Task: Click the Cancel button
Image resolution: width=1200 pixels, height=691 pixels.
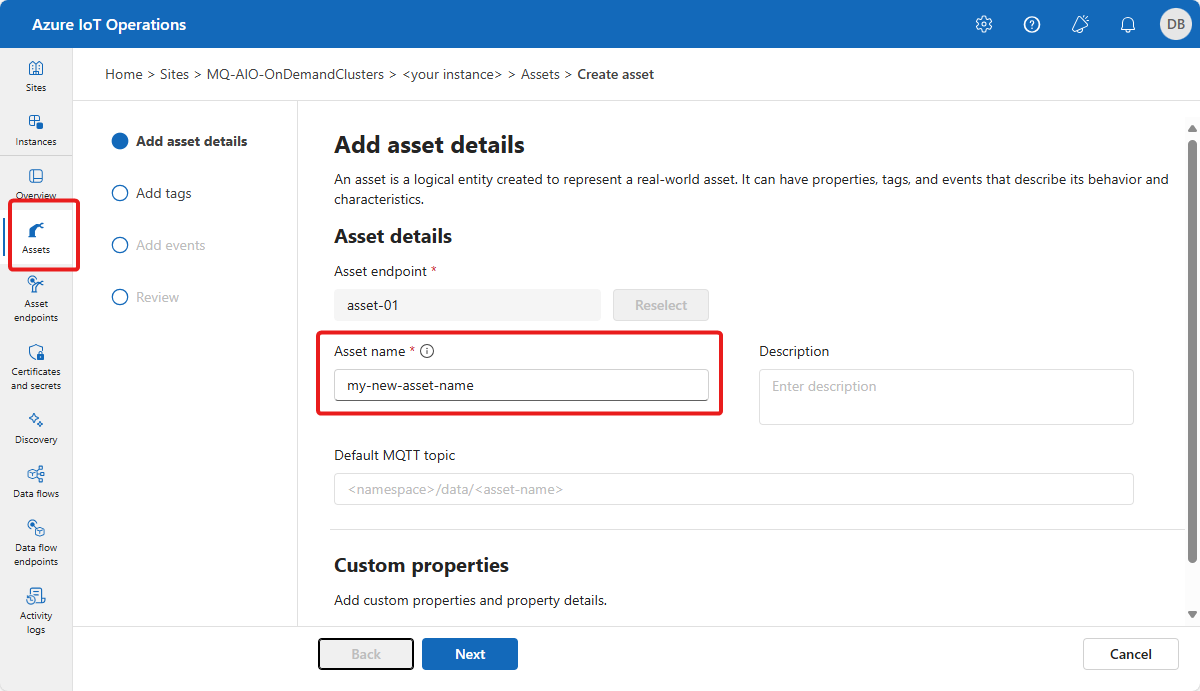Action: click(1131, 654)
